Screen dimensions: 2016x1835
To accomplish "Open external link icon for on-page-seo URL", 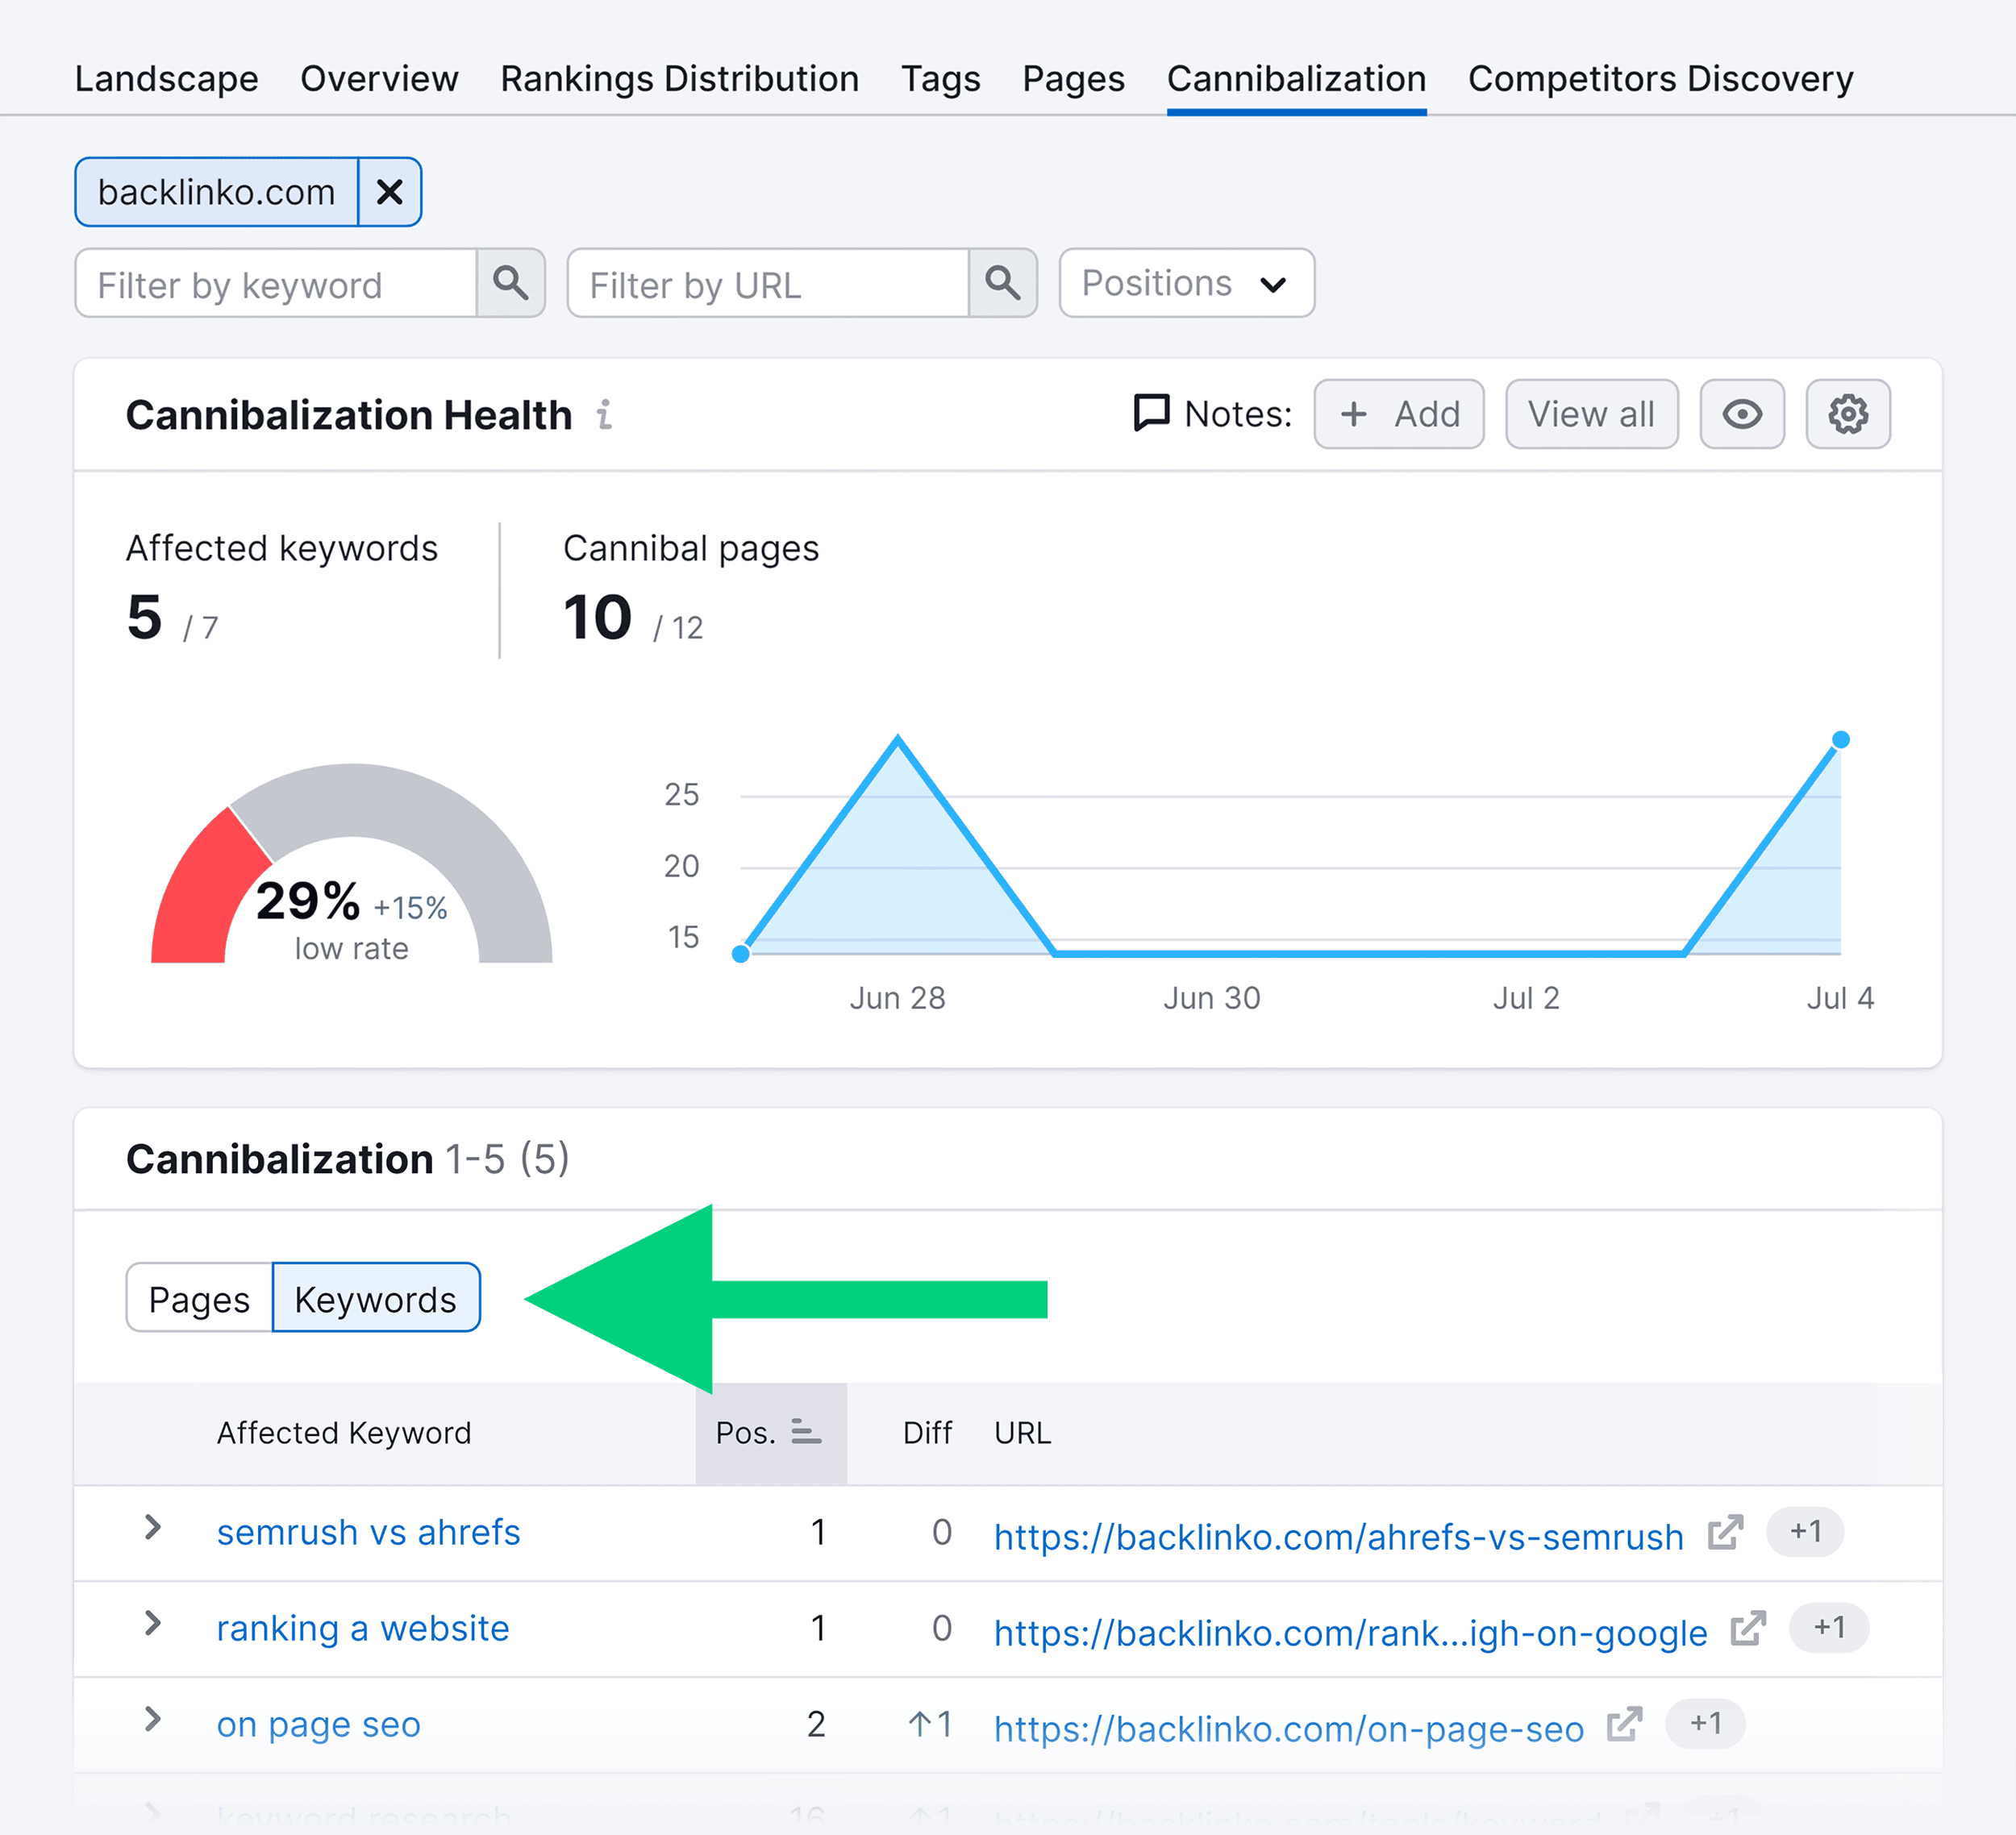I will pos(1625,1724).
